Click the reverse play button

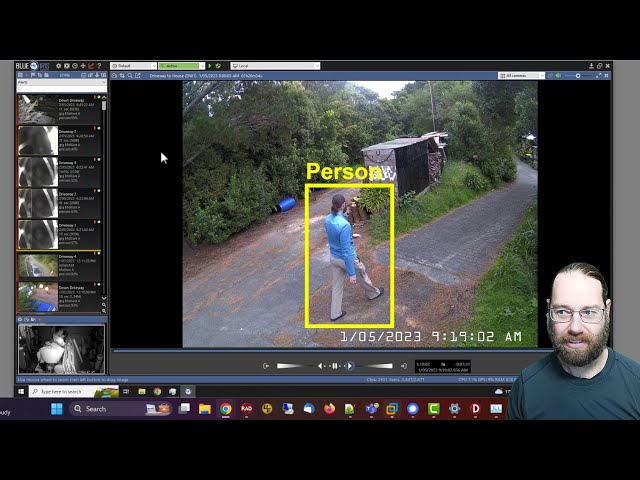point(320,366)
